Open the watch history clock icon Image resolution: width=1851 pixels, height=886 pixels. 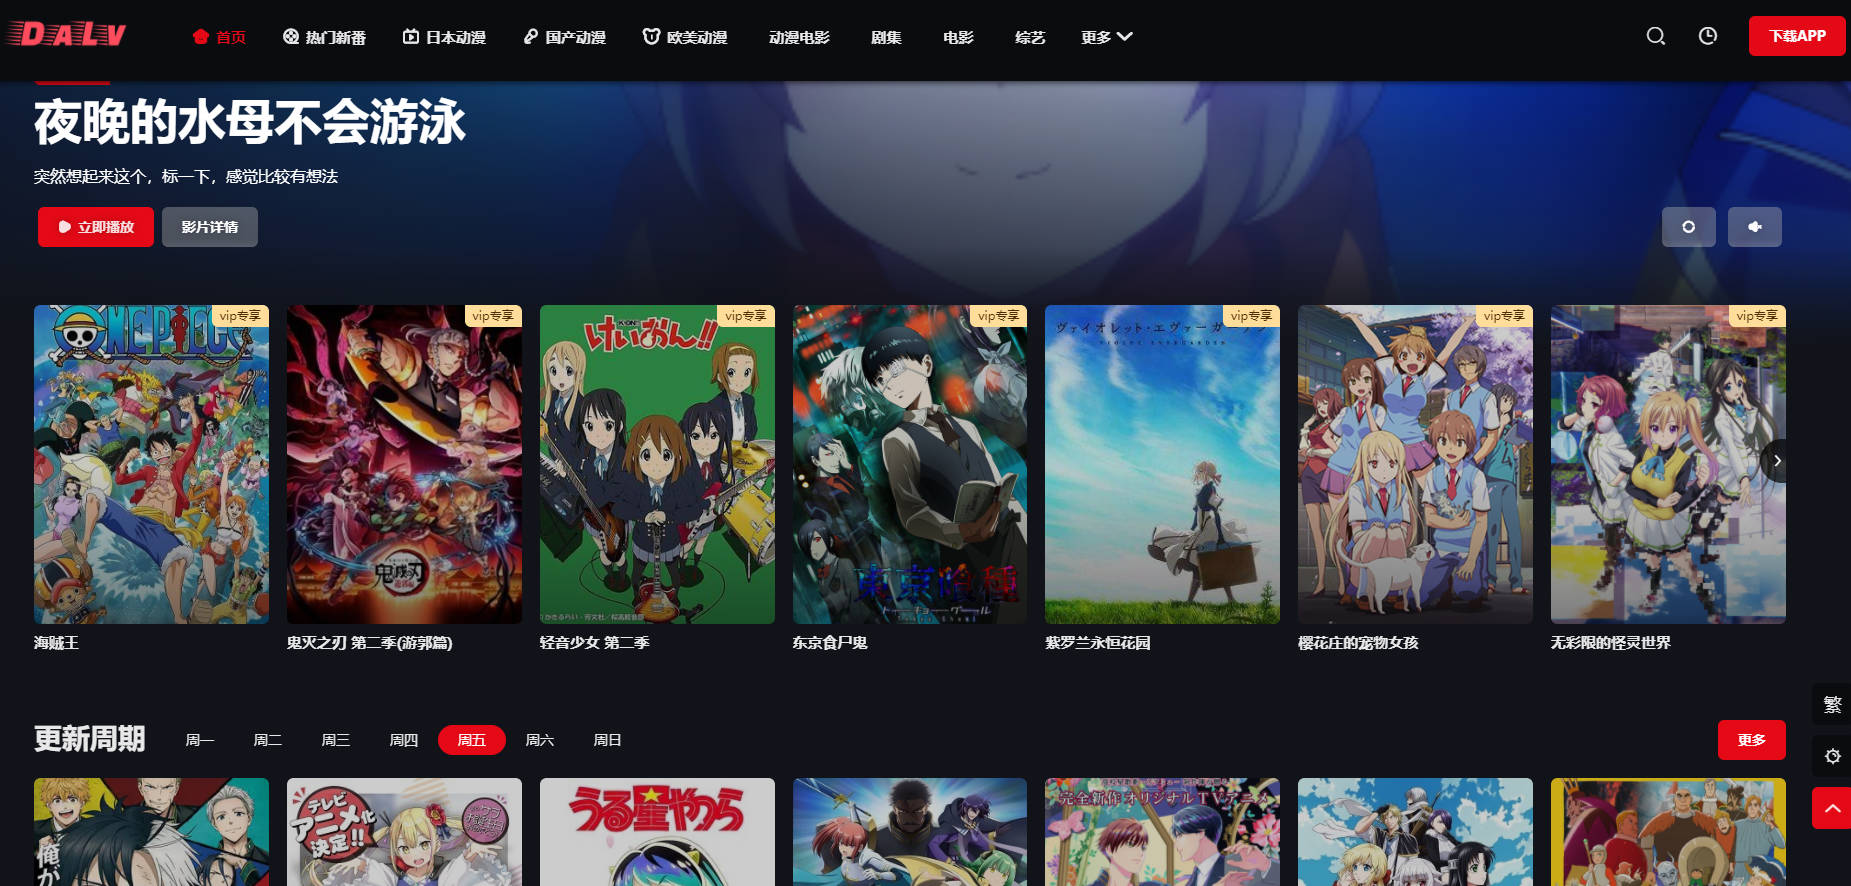(1708, 36)
